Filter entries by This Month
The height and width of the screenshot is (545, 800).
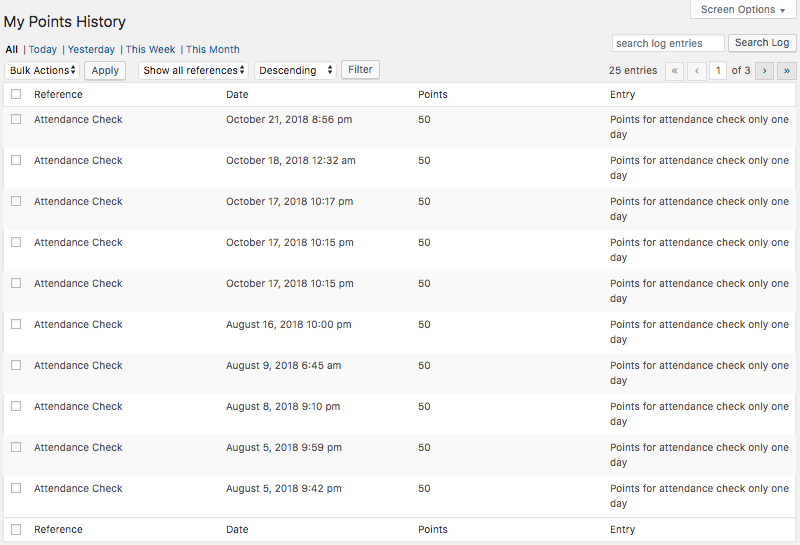click(213, 49)
